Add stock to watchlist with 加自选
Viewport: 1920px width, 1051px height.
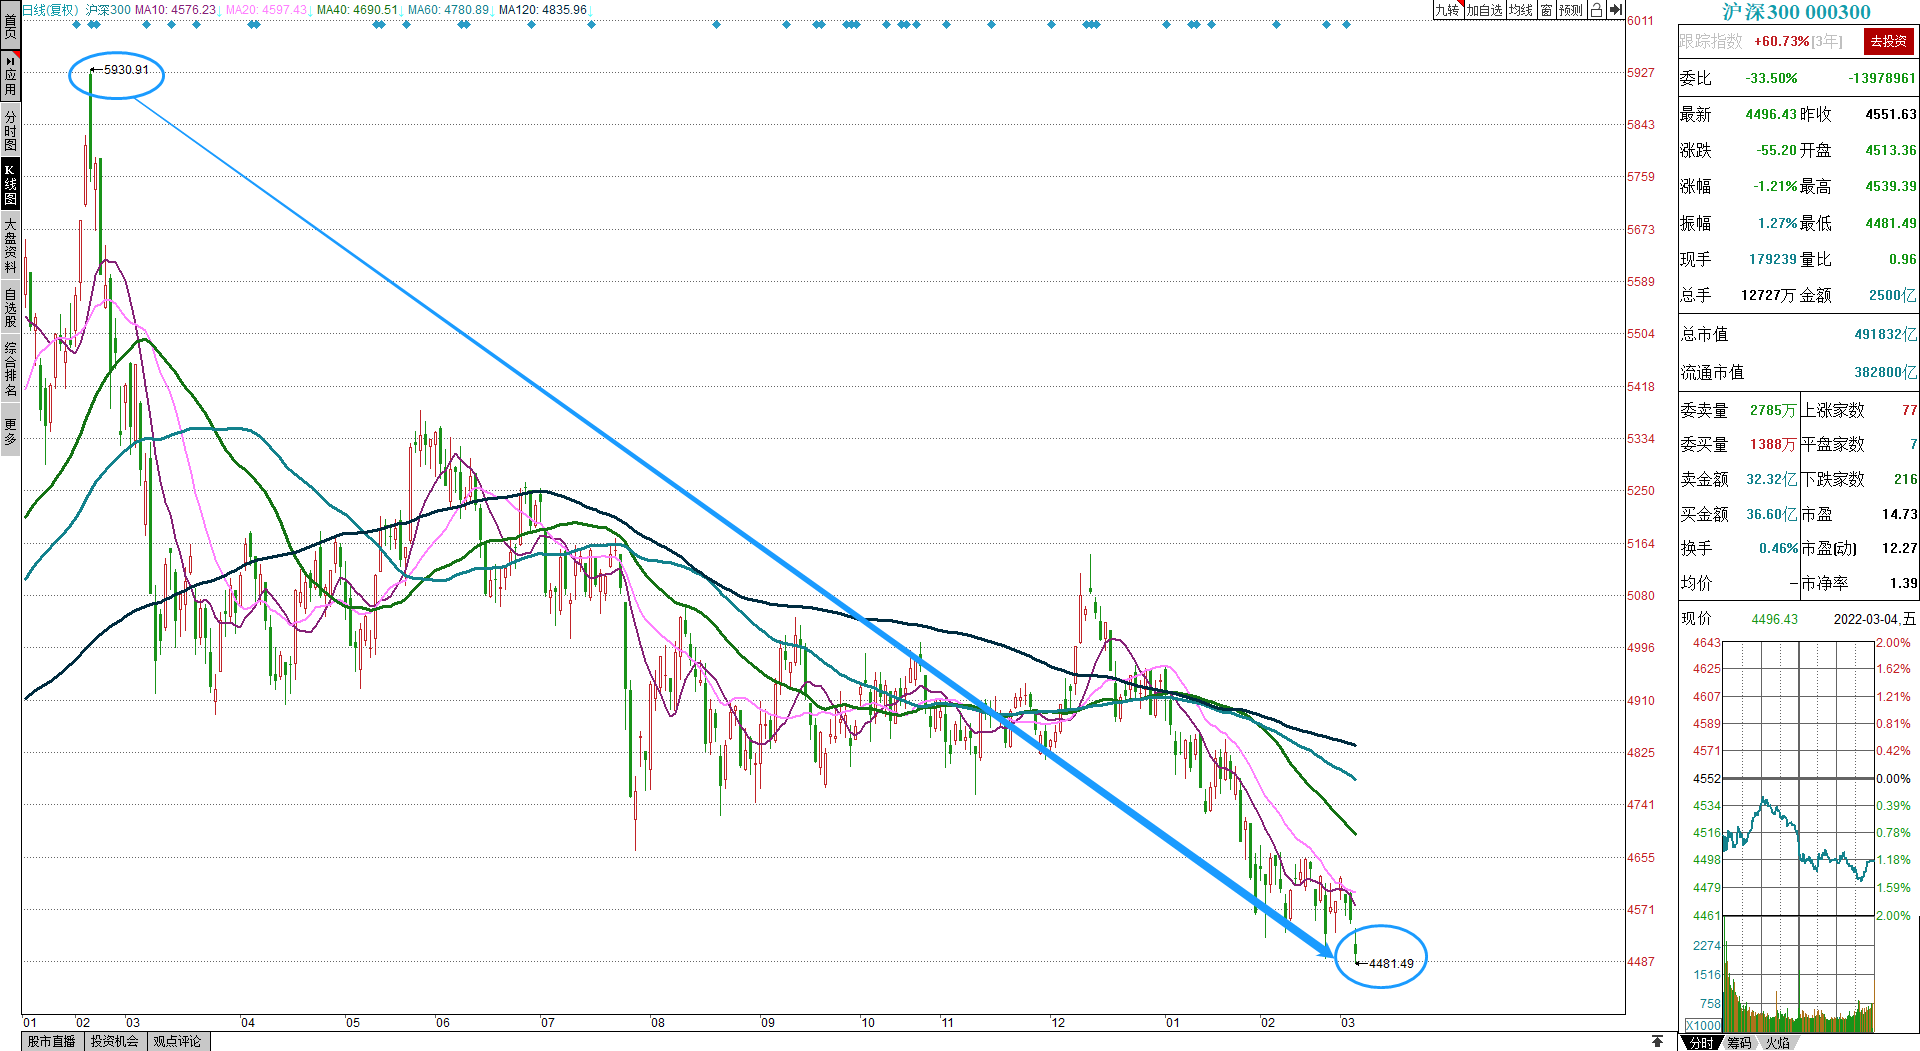tap(1484, 10)
